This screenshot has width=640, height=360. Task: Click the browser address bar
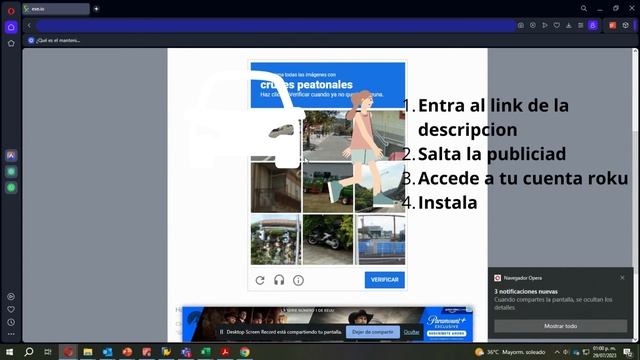tap(276, 25)
